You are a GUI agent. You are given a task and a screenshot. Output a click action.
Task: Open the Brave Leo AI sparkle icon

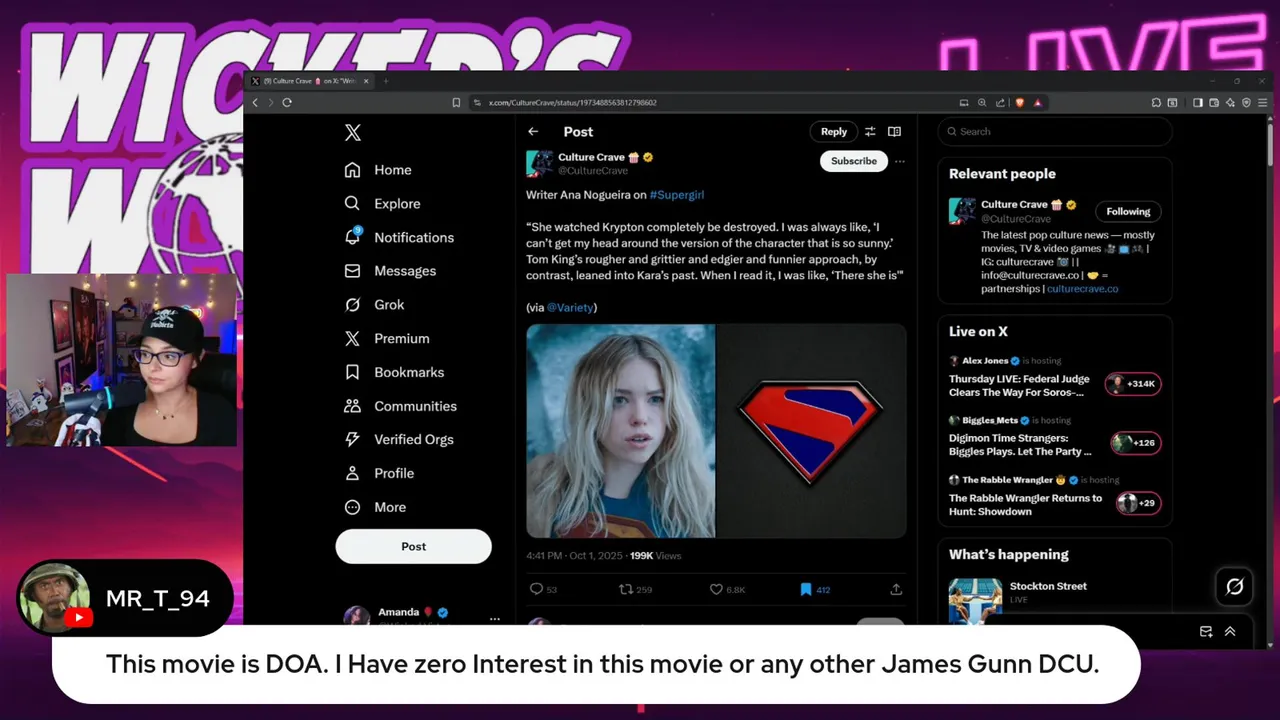click(1230, 102)
